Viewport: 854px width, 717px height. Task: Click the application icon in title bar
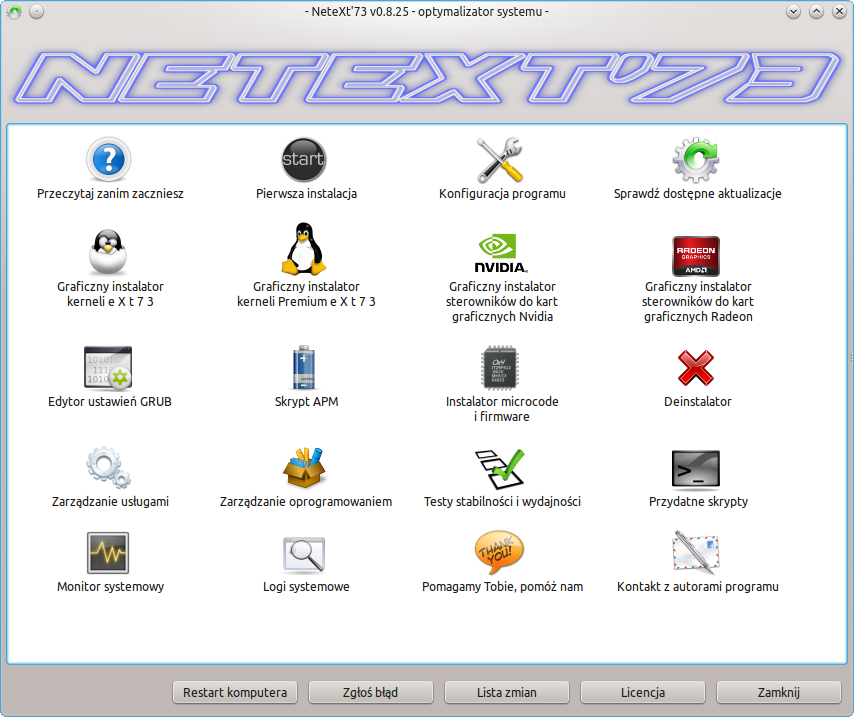pyautogui.click(x=15, y=11)
